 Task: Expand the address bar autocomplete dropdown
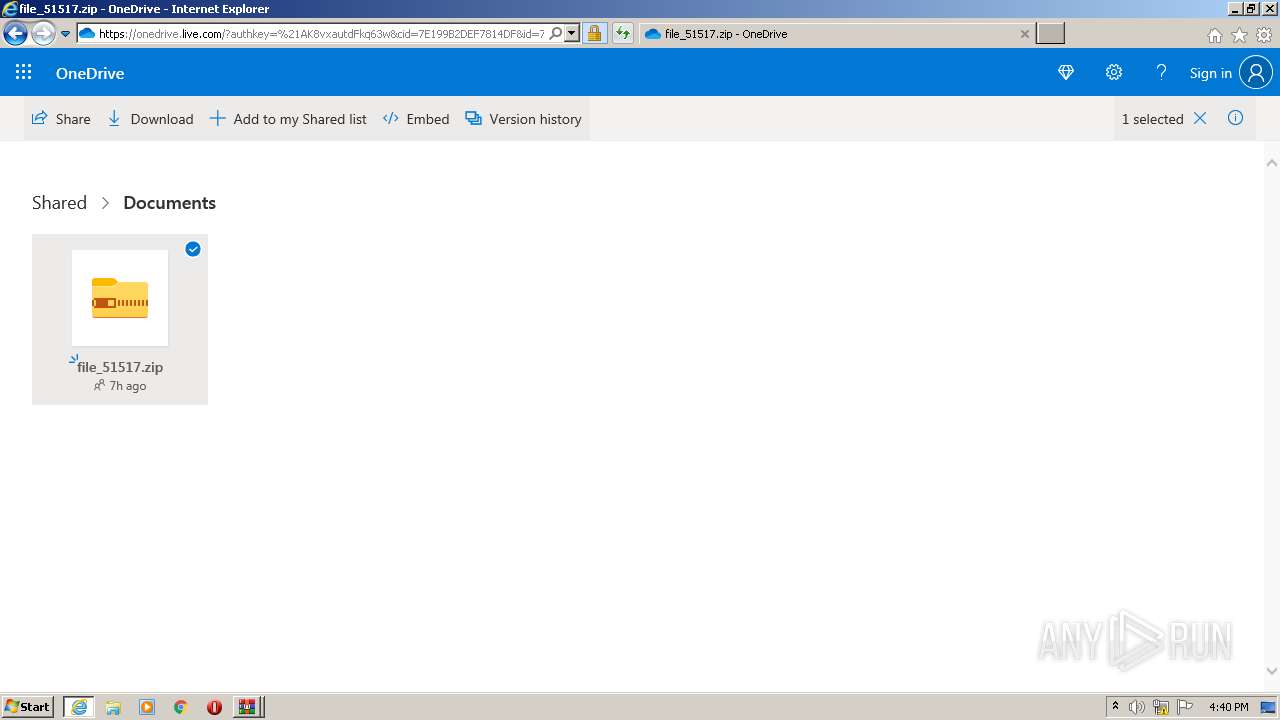pos(572,34)
